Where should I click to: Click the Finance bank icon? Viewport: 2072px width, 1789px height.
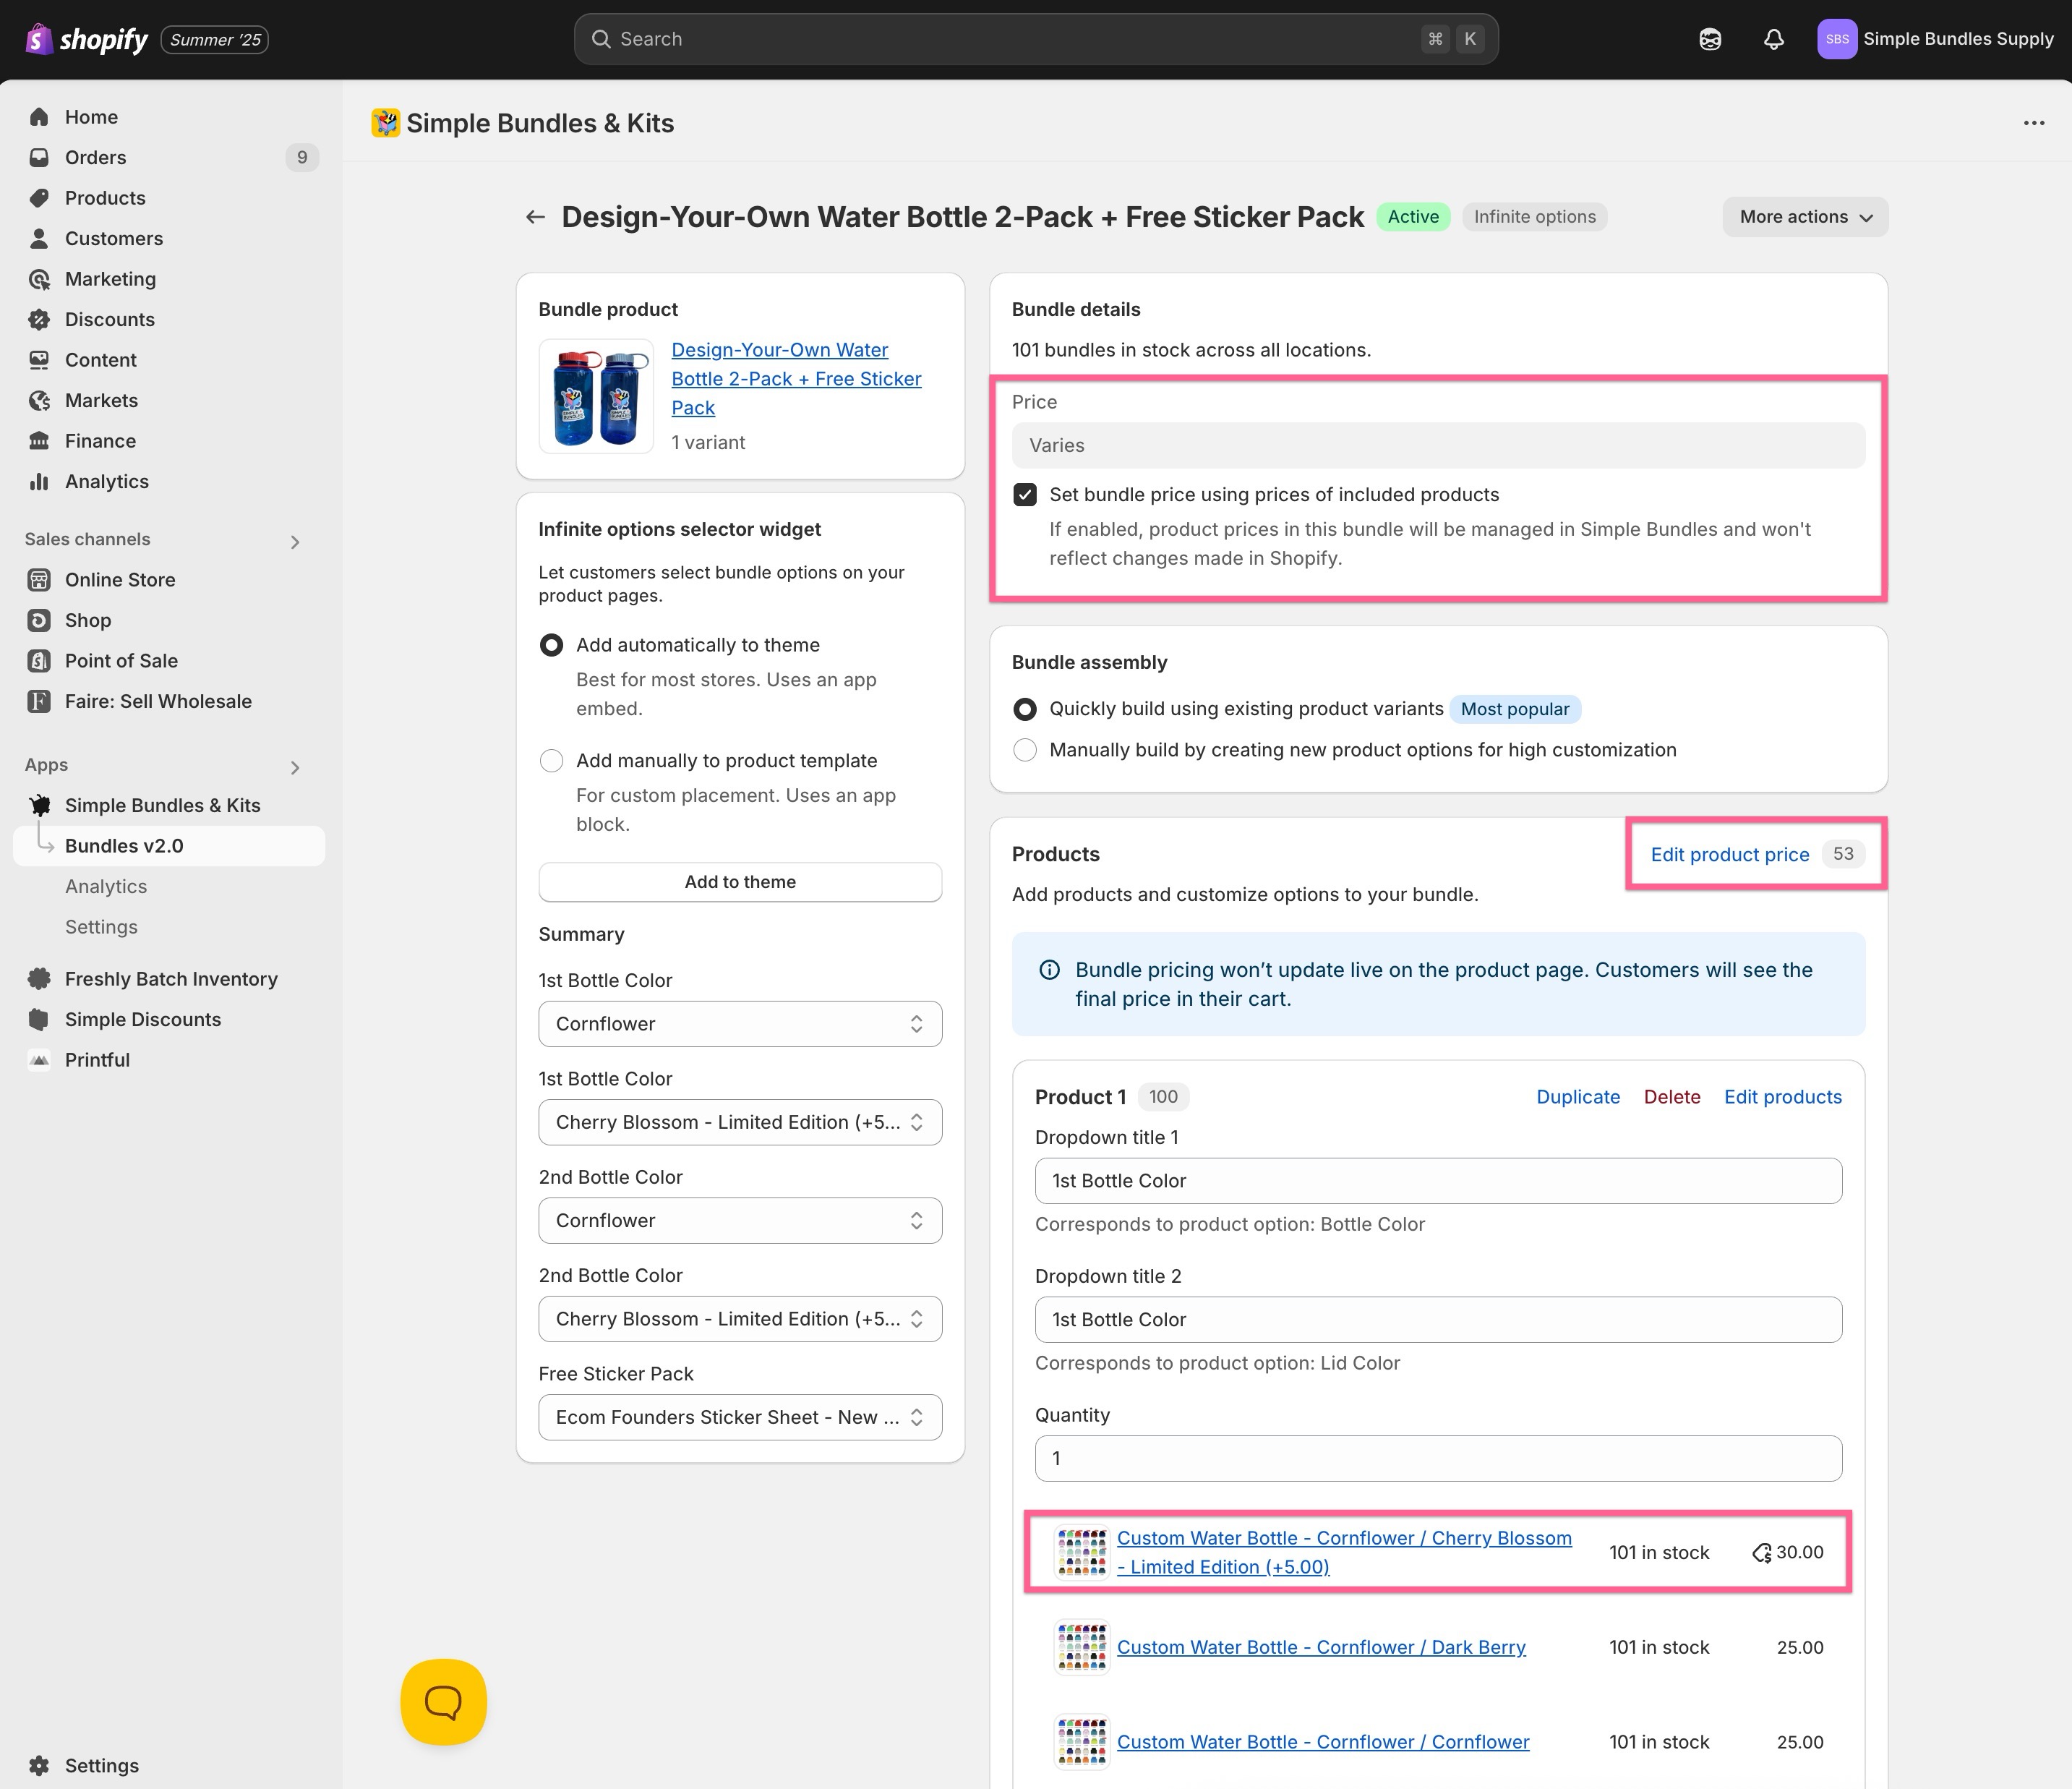[39, 441]
